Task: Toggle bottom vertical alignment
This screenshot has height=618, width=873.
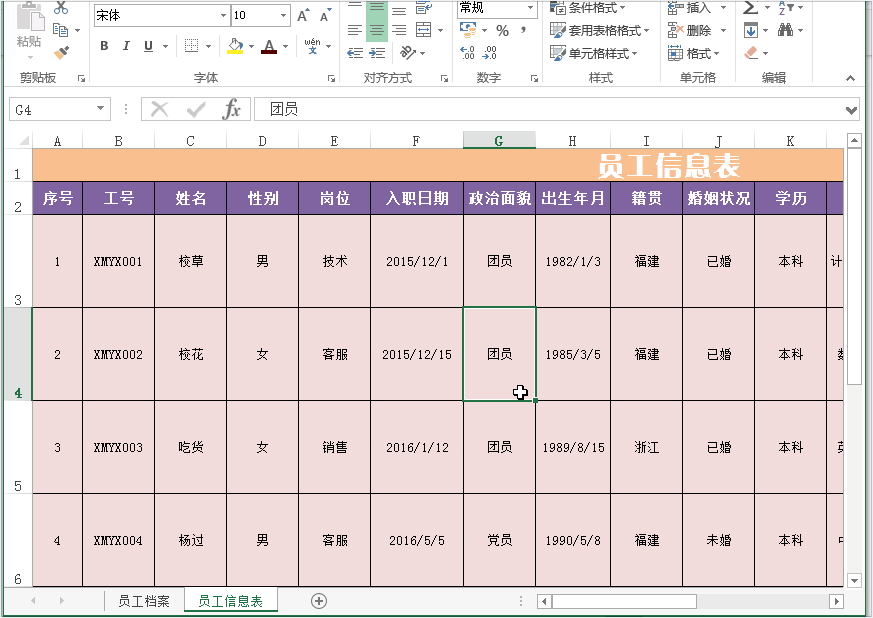Action: pyautogui.click(x=399, y=10)
